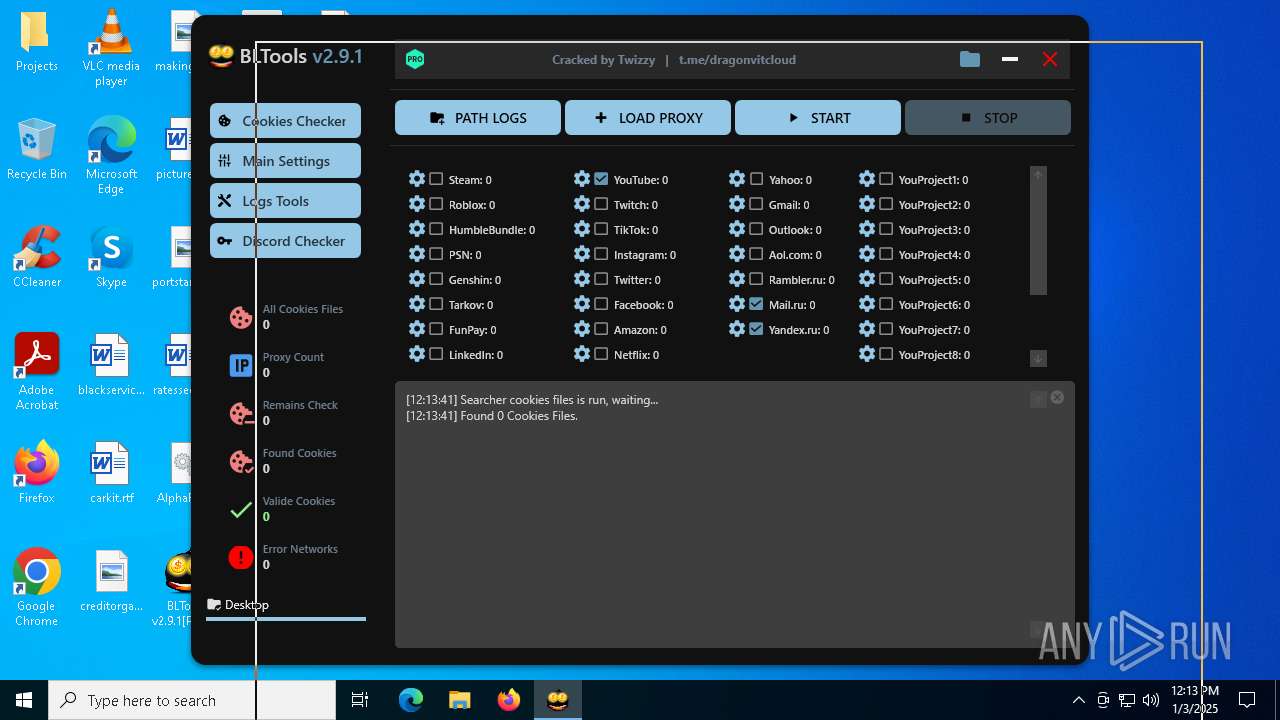Open the folder icon in title bar
Image resolution: width=1280 pixels, height=720 pixels.
pyautogui.click(x=970, y=59)
